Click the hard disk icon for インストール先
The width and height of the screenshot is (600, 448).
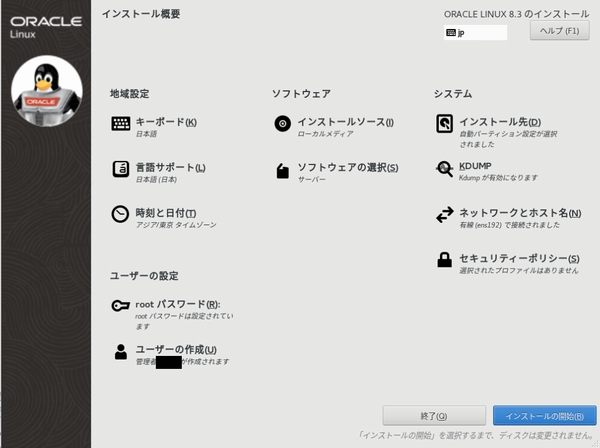click(444, 124)
